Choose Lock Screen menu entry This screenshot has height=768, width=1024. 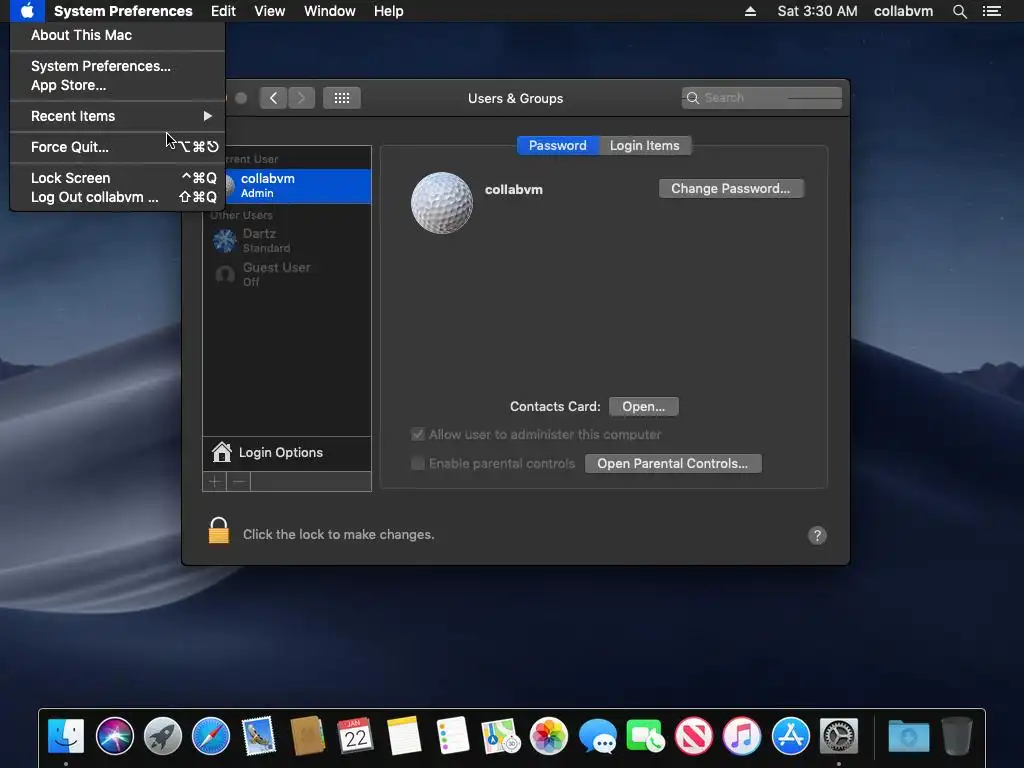(118, 178)
